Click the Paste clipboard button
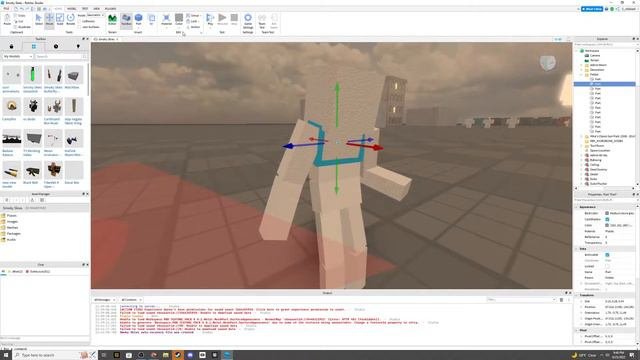640x360 pixels. [7, 19]
